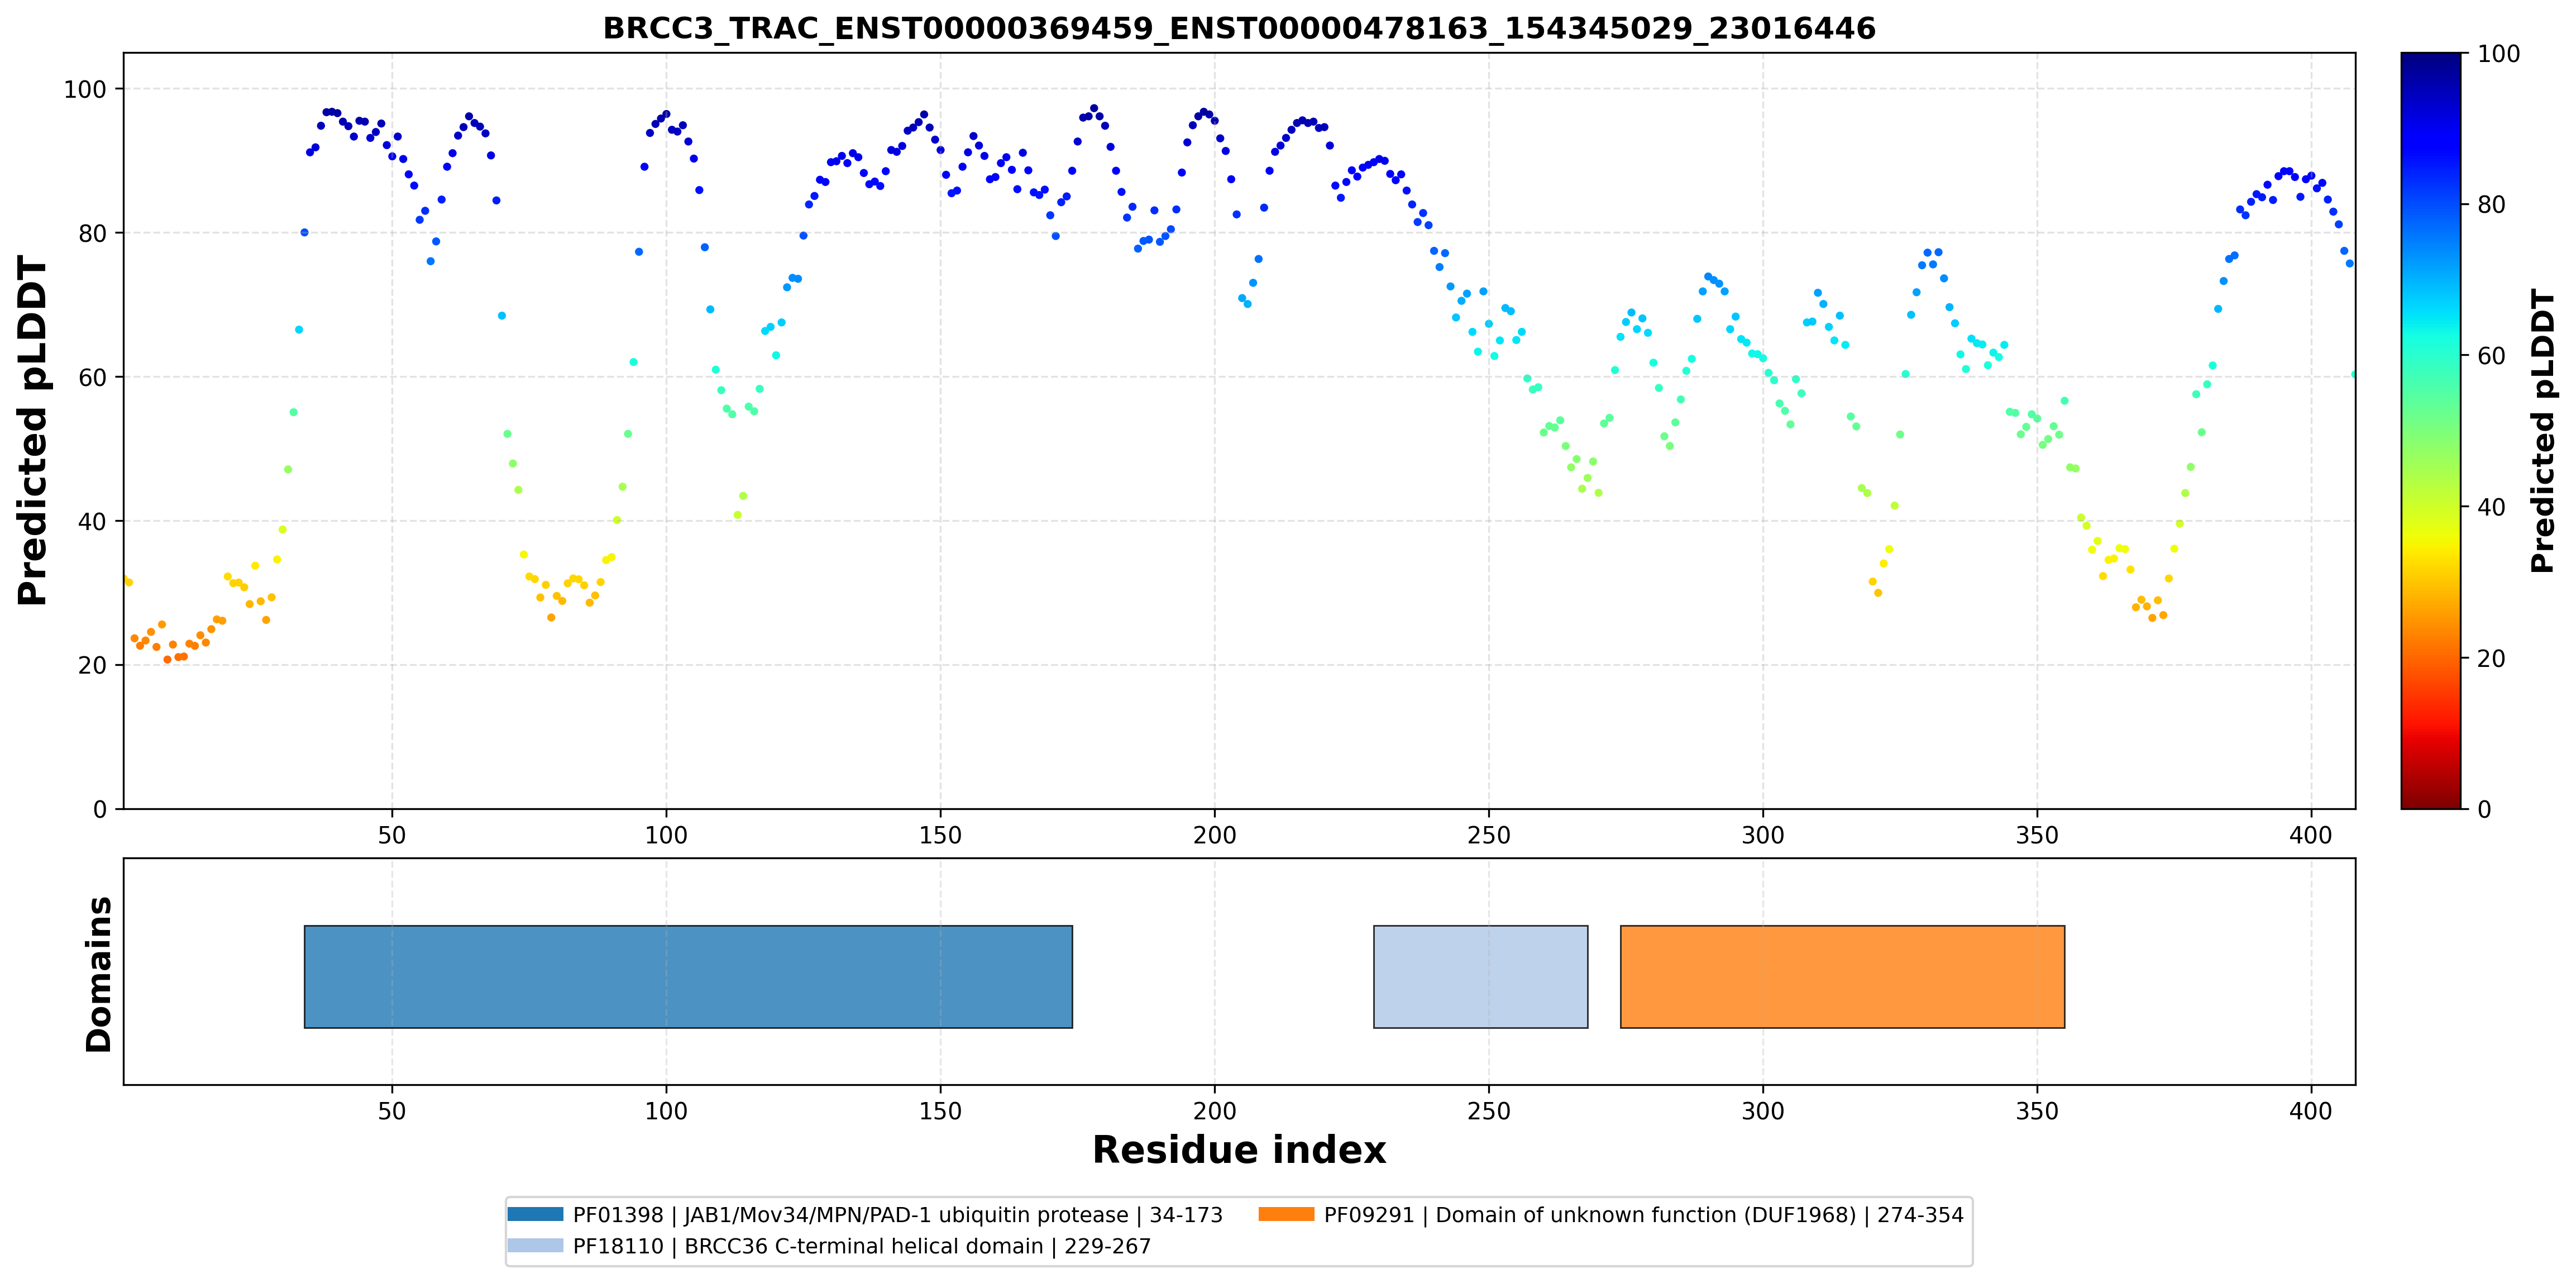Select the orange DUF1968 domain bar
This screenshot has height=1283, width=2576.
1842,976
